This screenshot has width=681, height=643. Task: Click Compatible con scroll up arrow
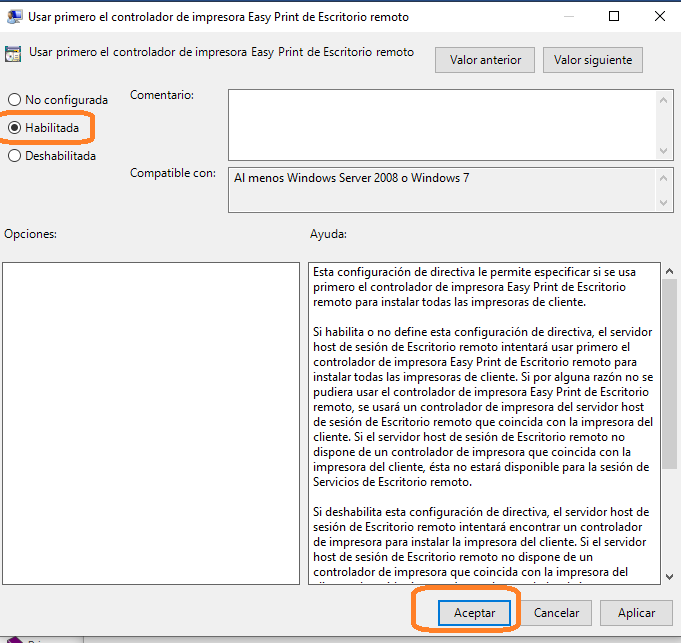tap(663, 178)
